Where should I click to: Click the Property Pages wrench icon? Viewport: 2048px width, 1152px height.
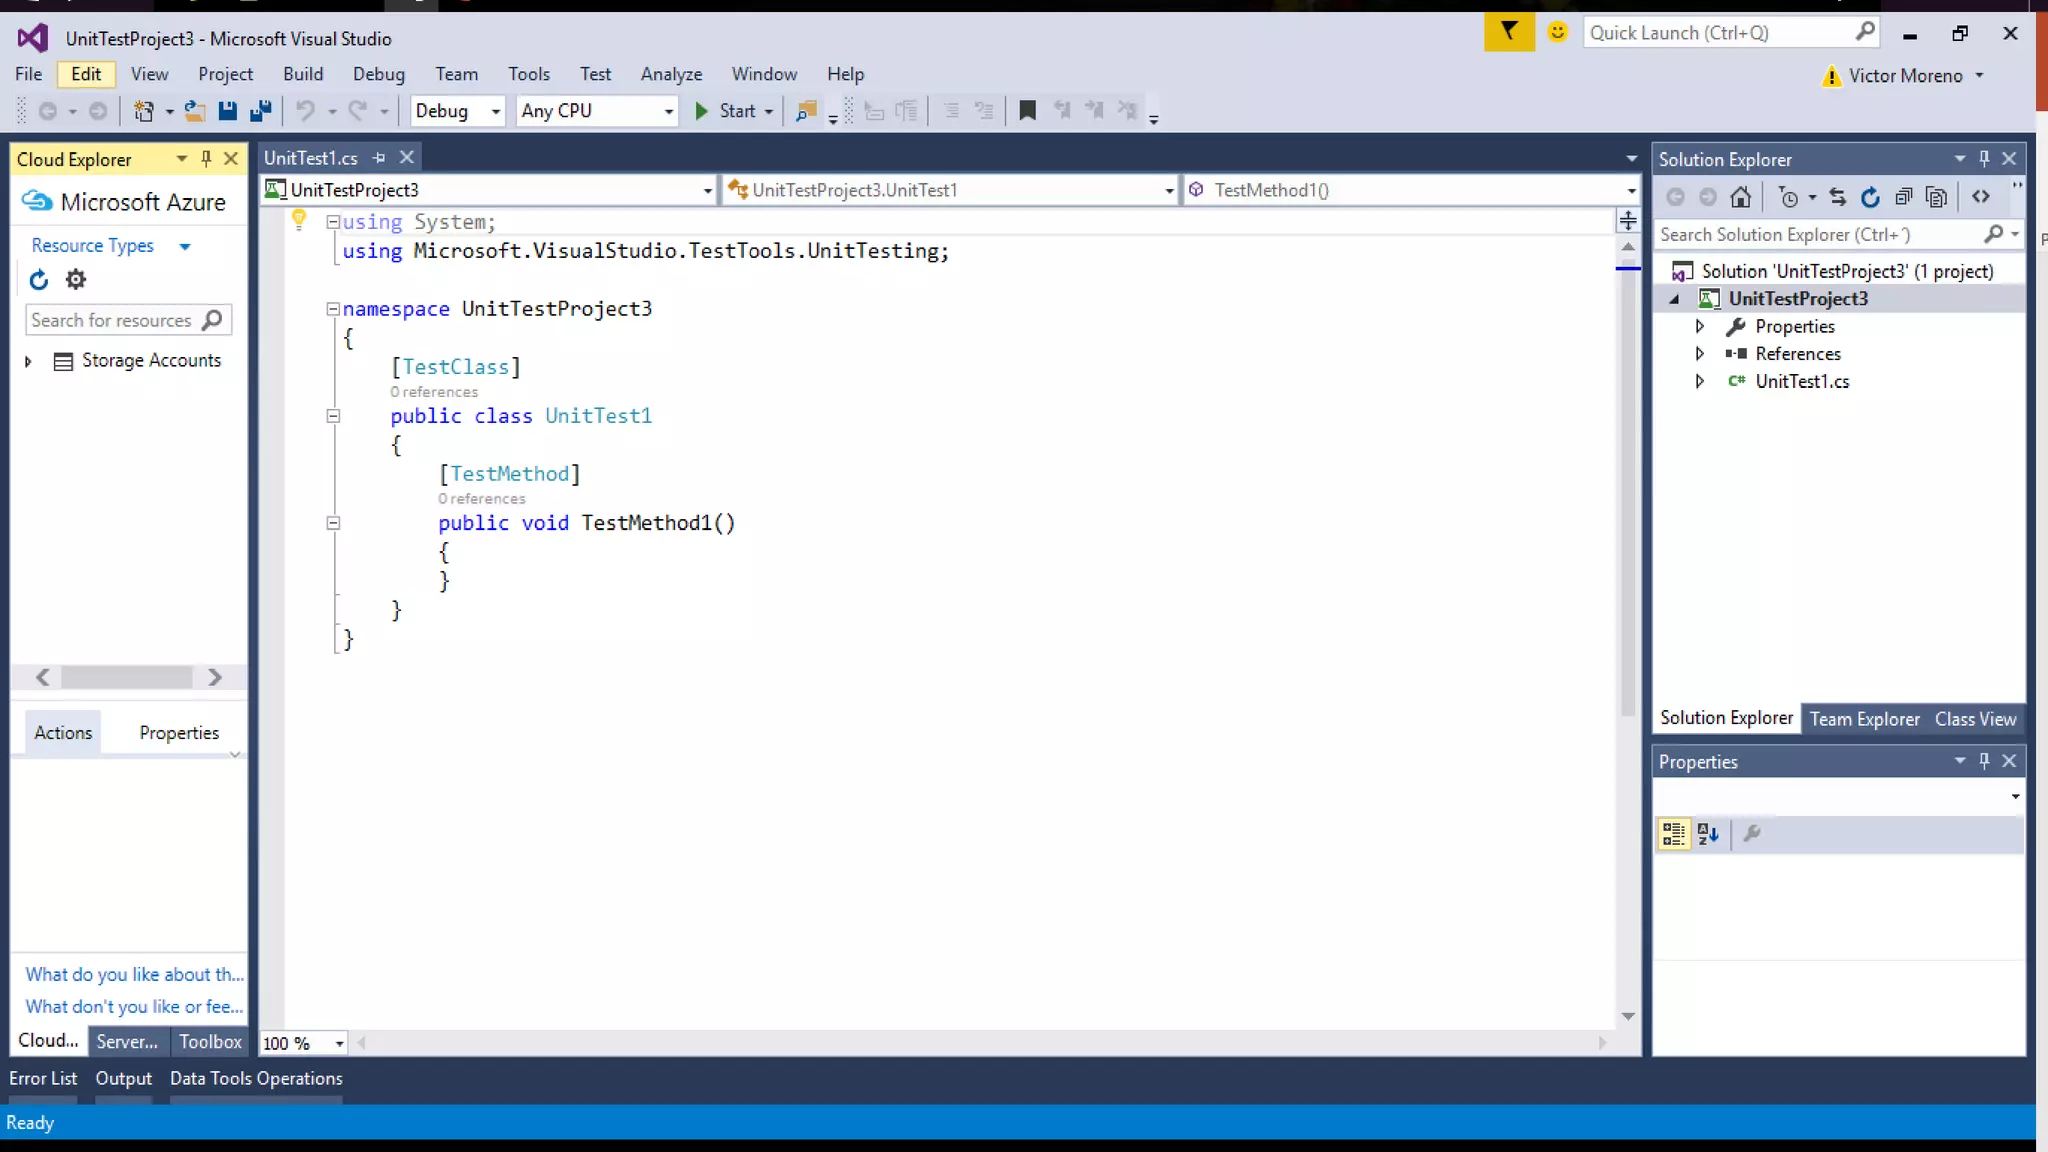[1752, 834]
